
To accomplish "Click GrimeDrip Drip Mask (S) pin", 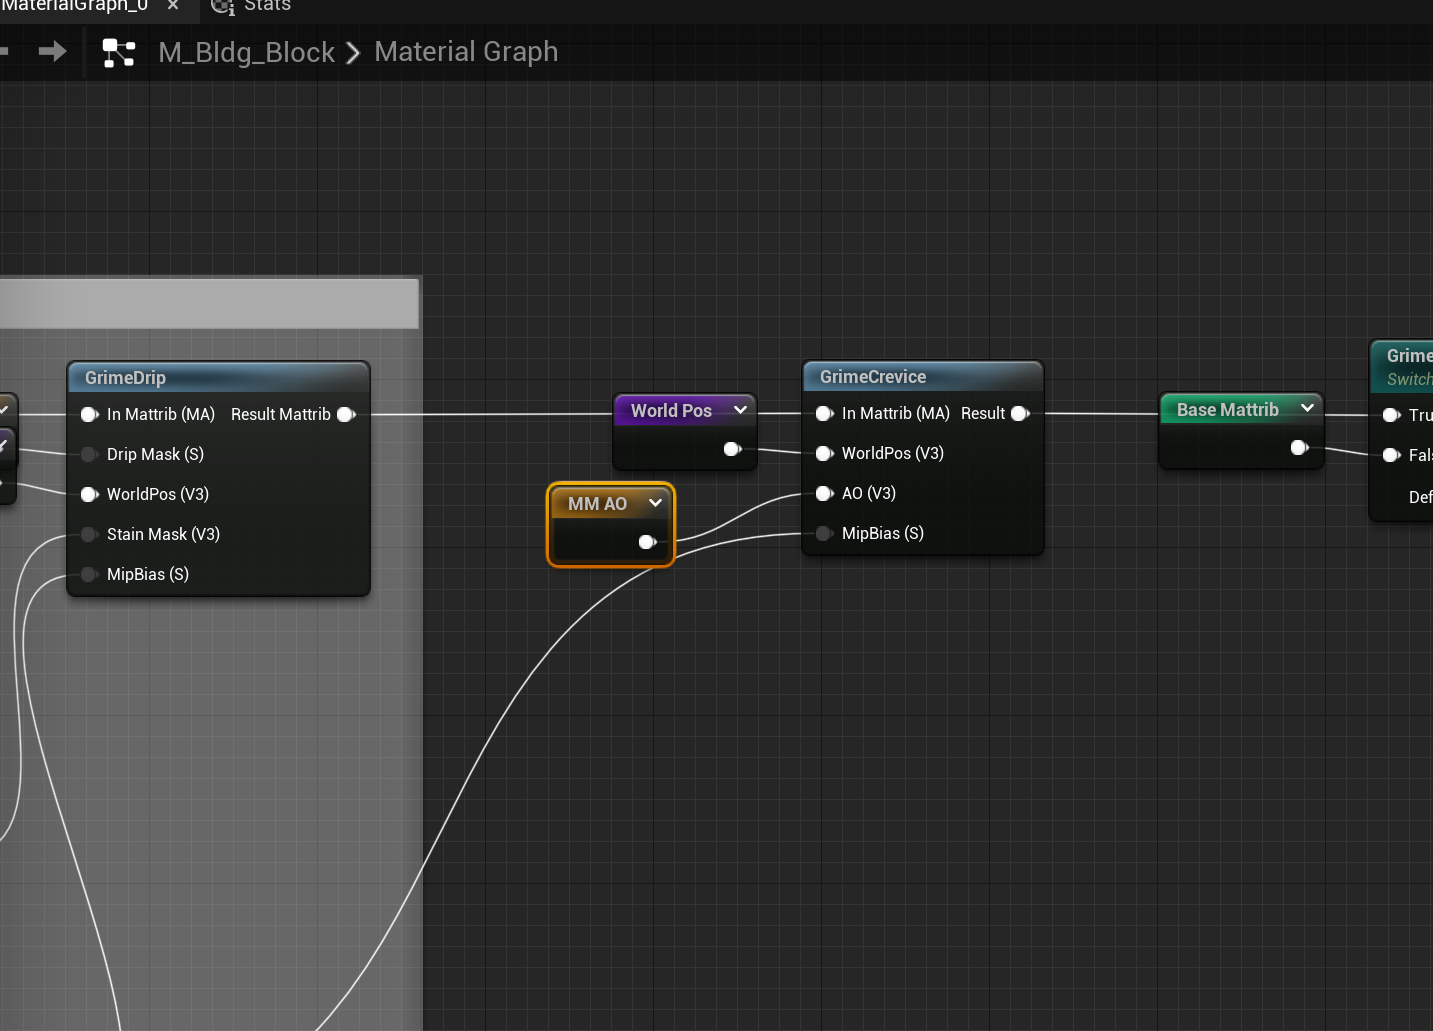I will (x=89, y=454).
